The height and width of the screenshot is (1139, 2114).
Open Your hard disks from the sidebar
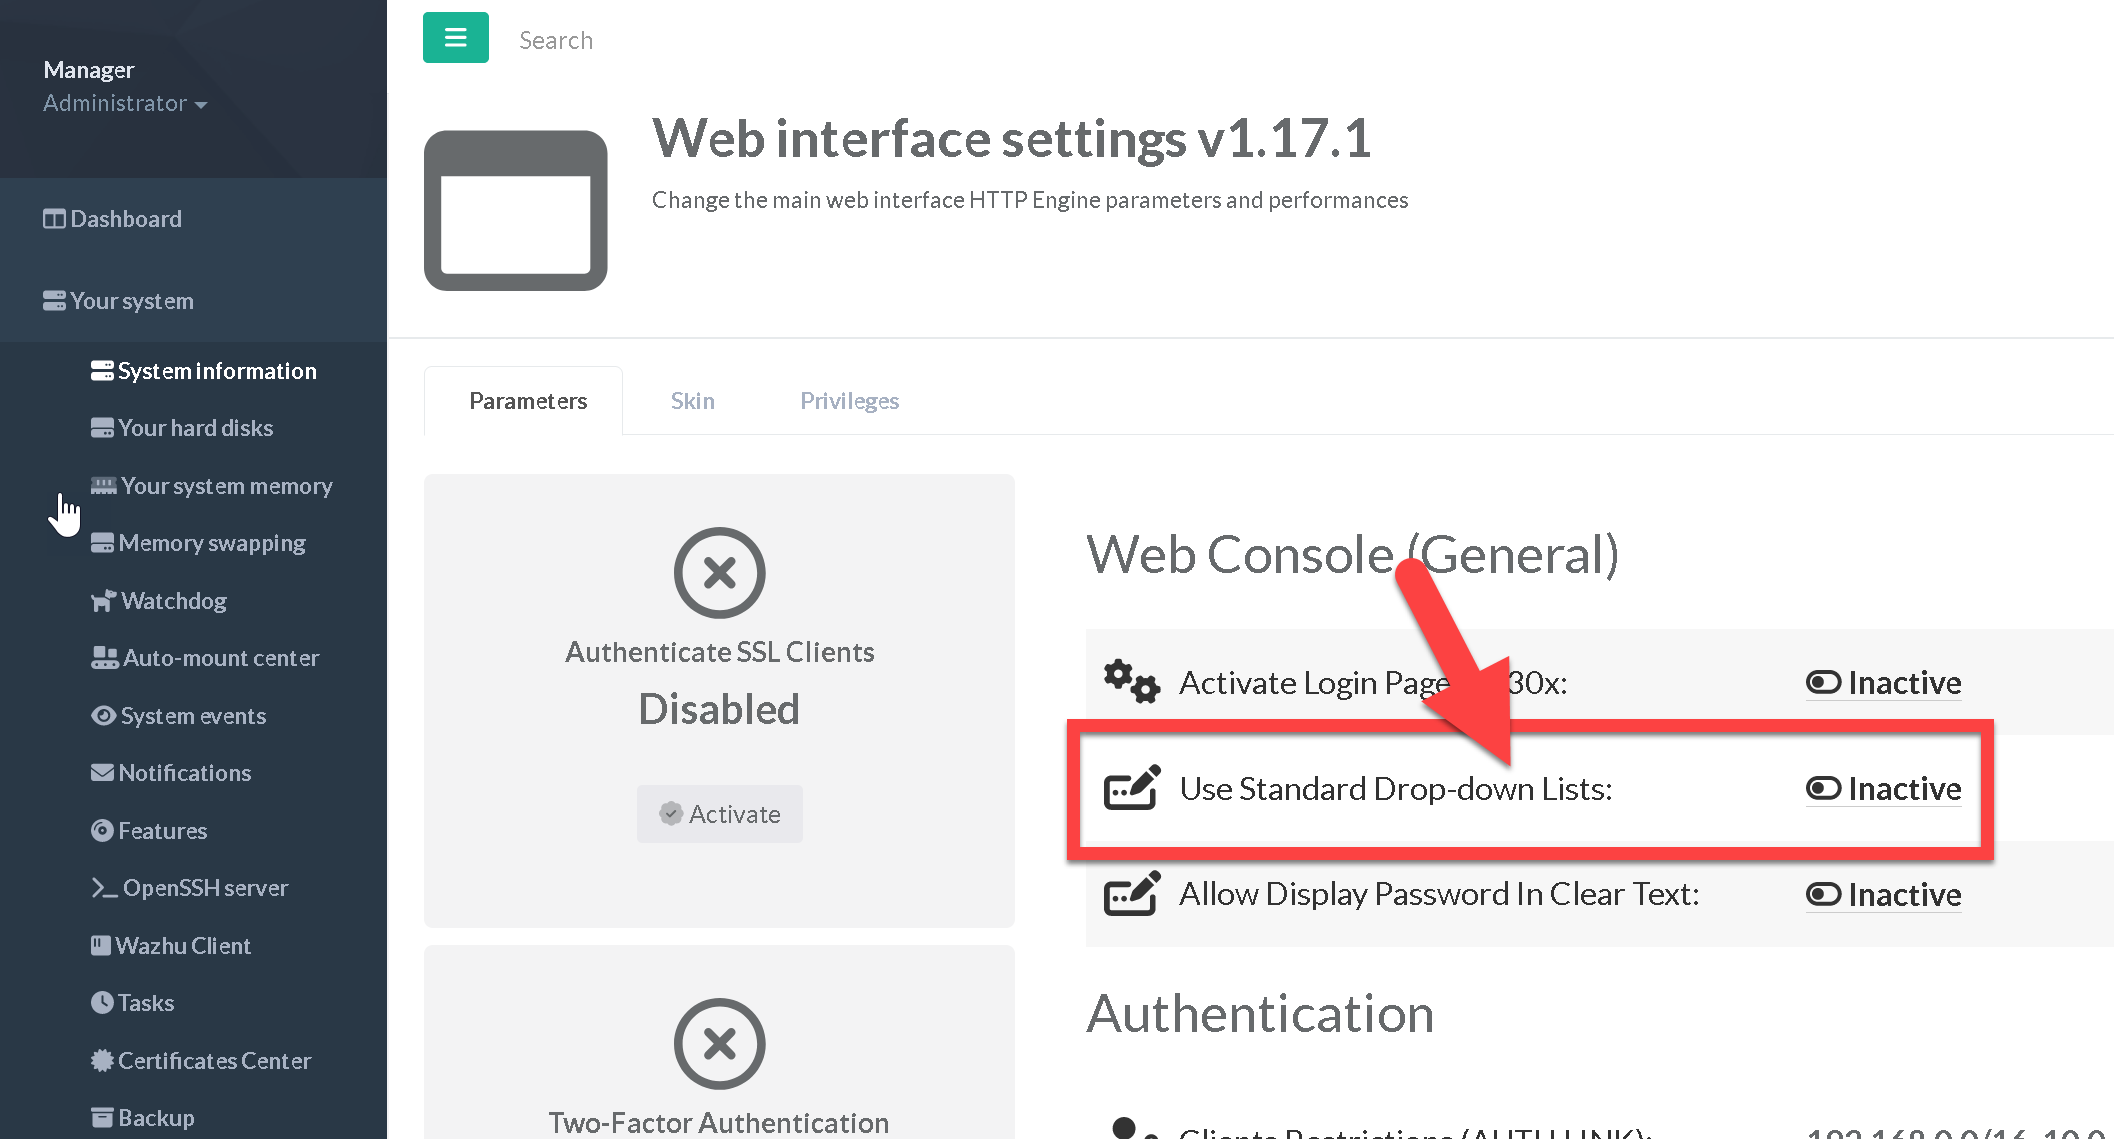[x=195, y=428]
